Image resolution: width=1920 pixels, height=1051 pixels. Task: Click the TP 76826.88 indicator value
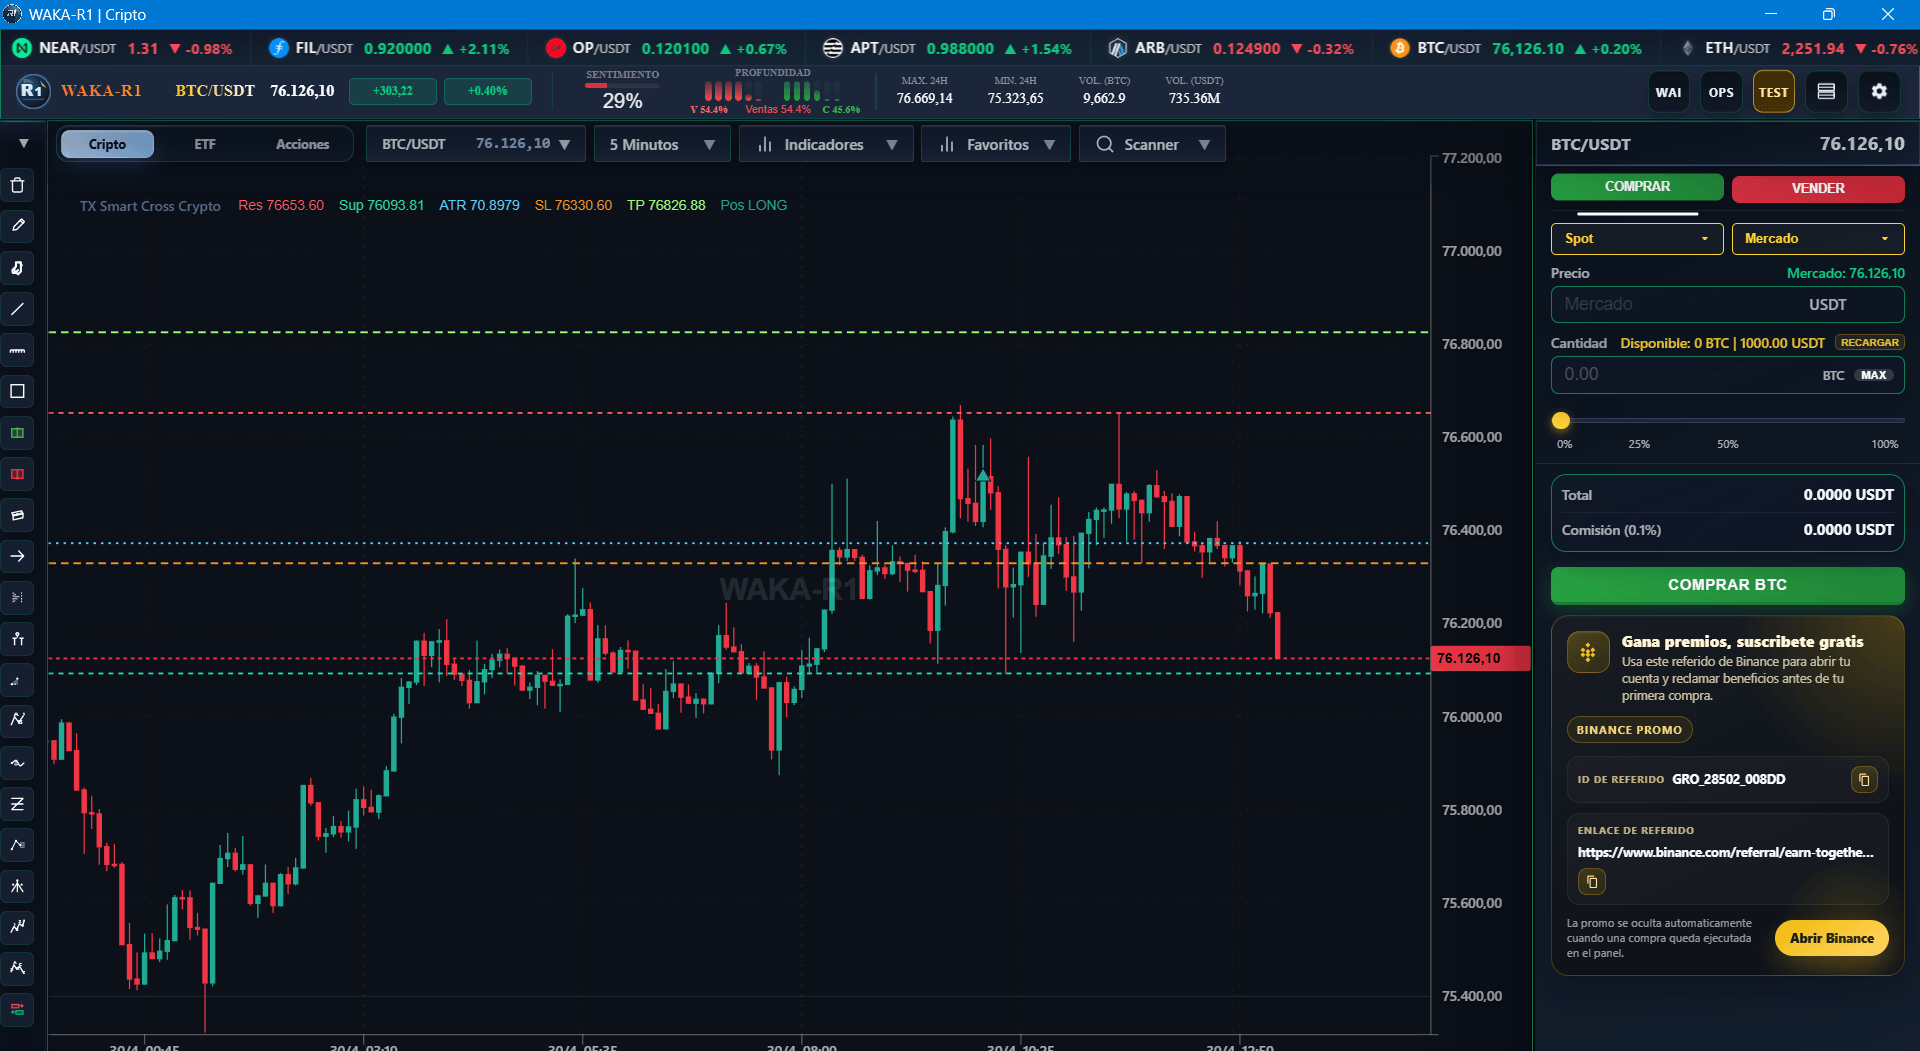[x=666, y=205]
